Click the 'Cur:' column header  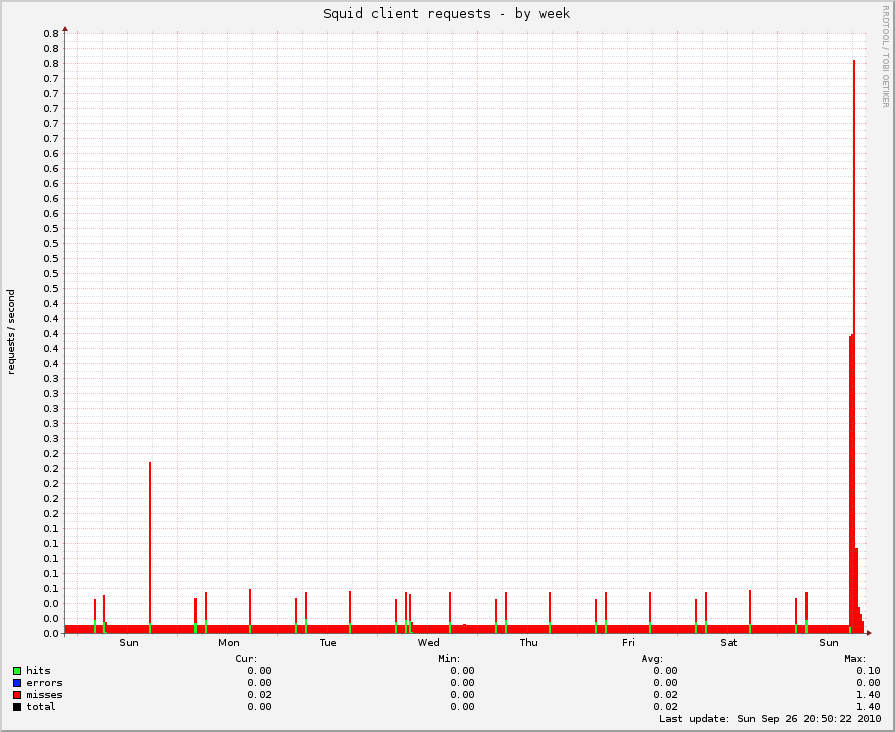click(247, 659)
